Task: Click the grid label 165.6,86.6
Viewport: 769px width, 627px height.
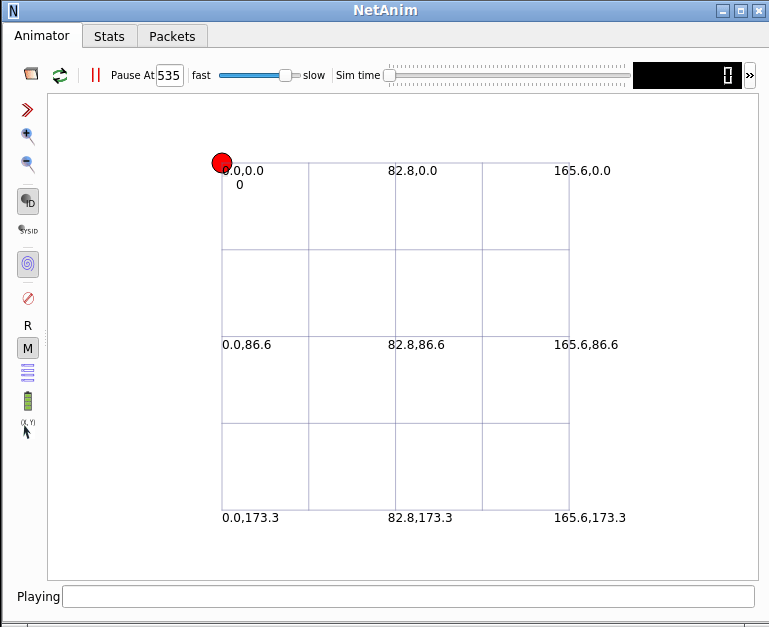Action: (x=586, y=345)
